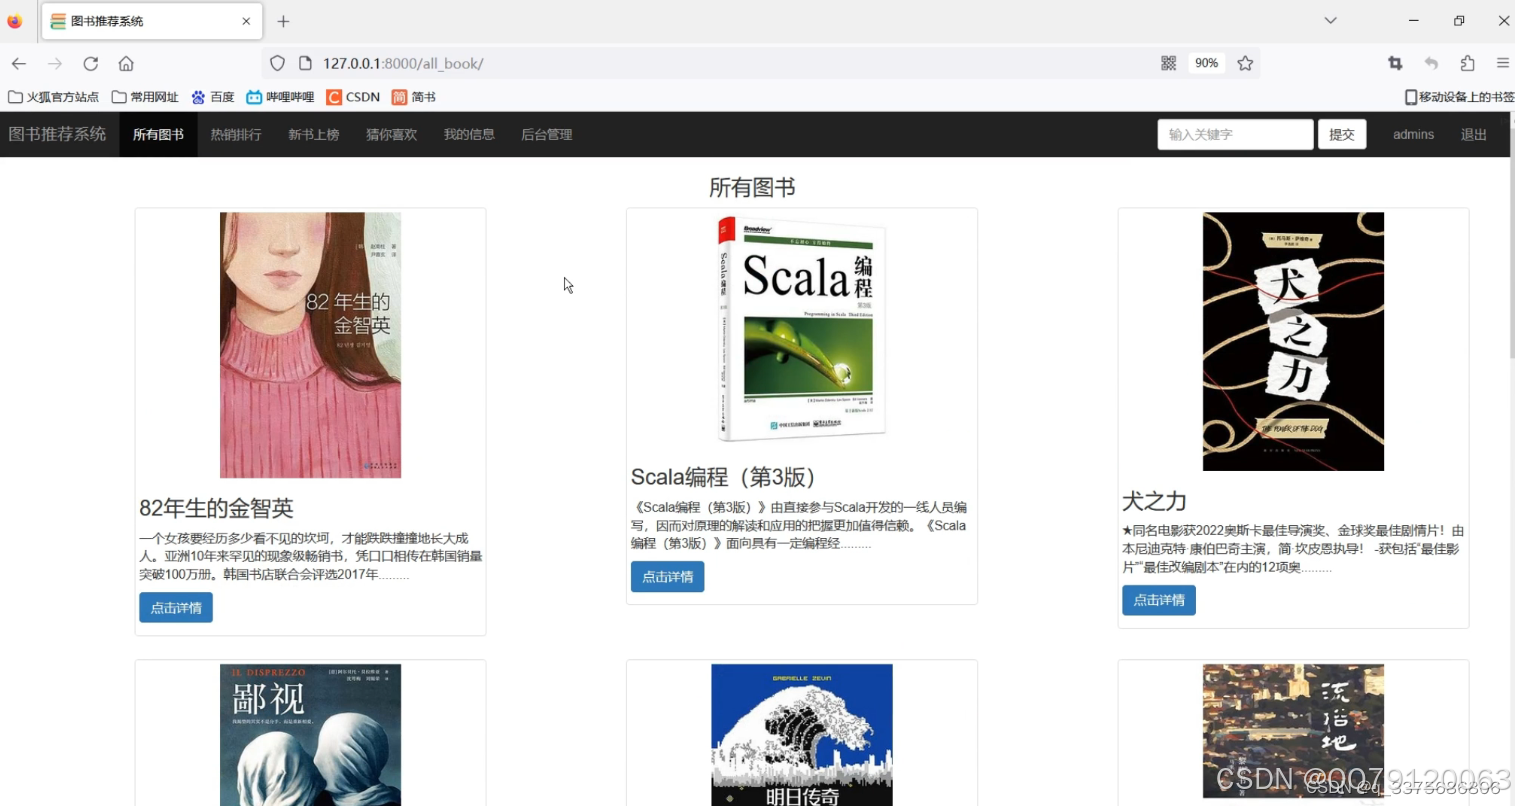Click the 提交 search button

point(1342,134)
